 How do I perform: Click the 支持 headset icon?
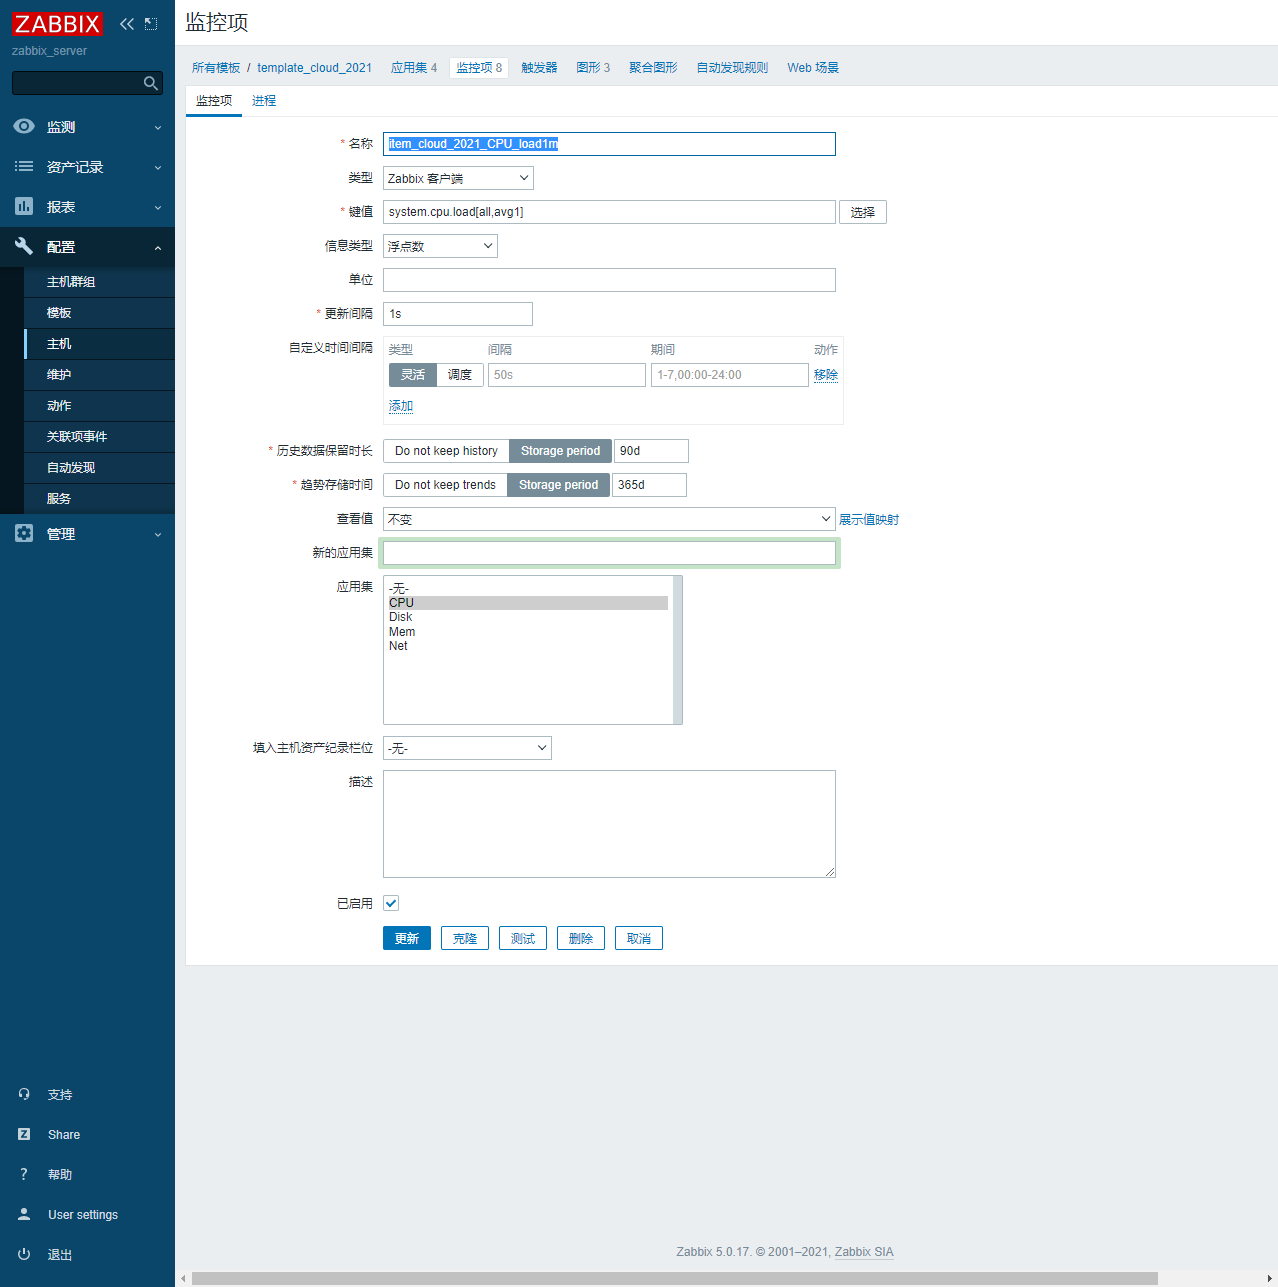coord(24,1094)
